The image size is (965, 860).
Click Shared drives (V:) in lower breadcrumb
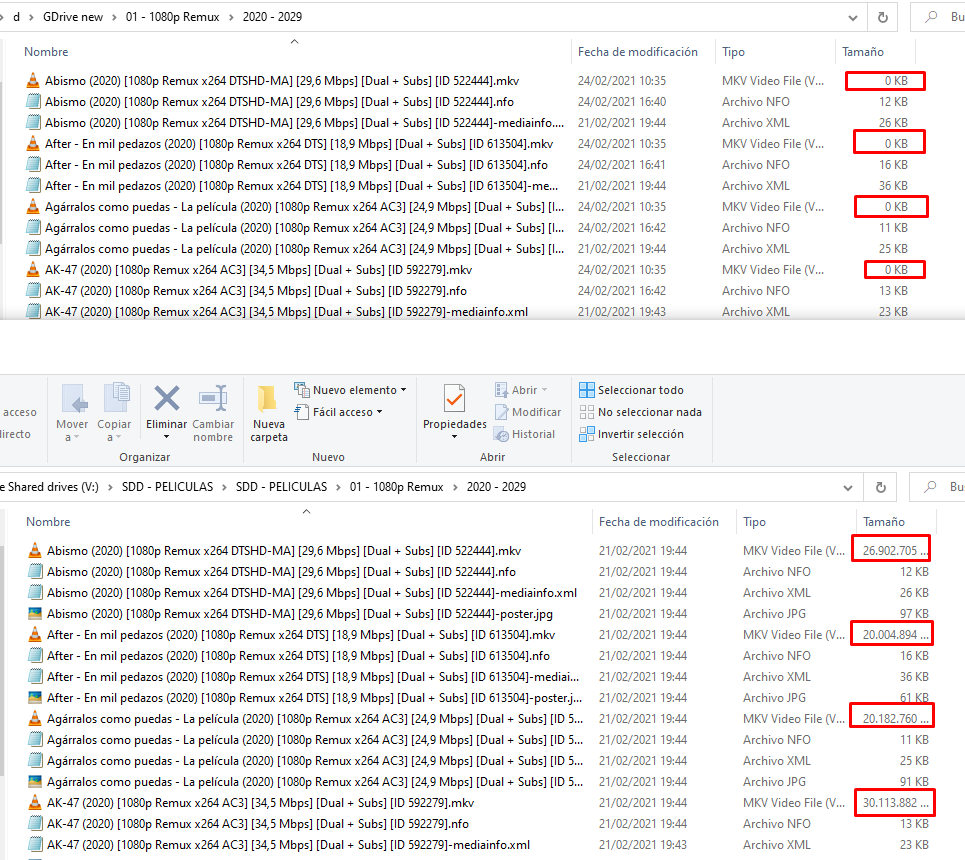pyautogui.click(x=53, y=487)
